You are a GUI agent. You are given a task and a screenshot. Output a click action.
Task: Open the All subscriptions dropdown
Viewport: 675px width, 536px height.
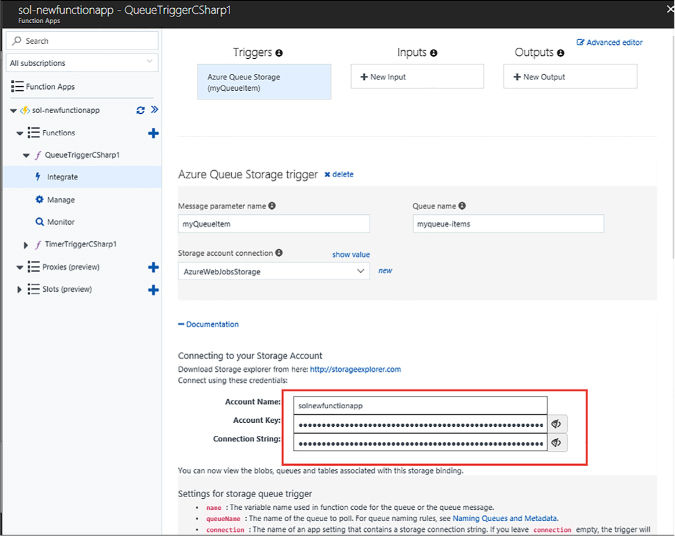(82, 63)
